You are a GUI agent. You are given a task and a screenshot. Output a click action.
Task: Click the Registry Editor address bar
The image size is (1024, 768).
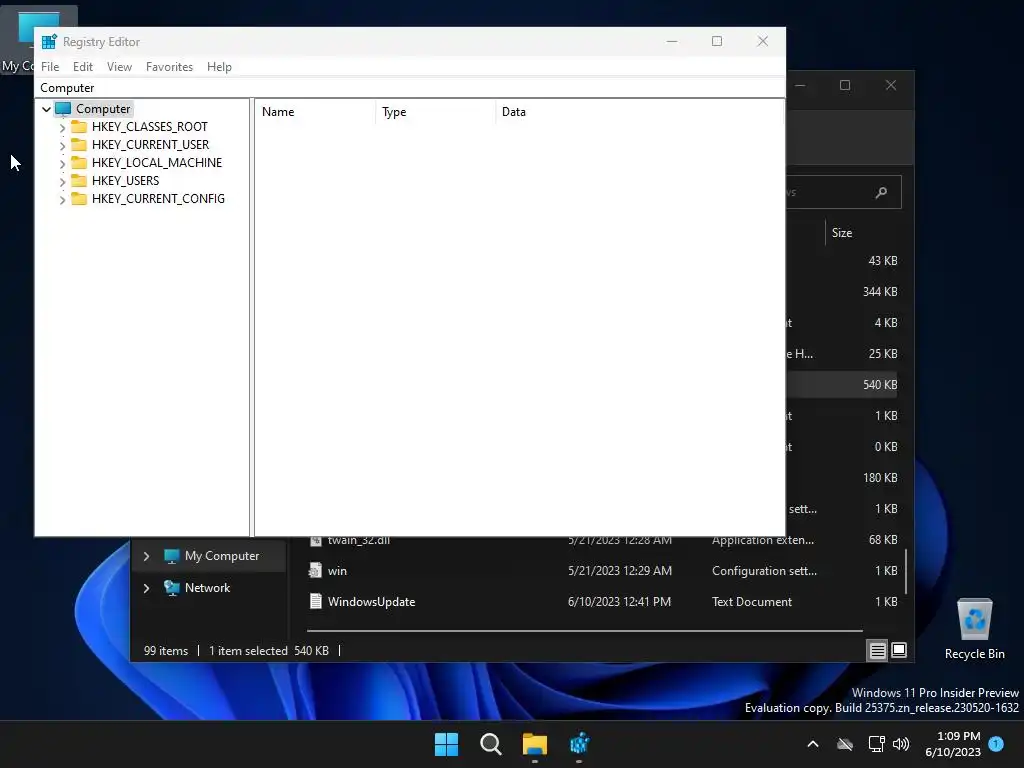pos(409,88)
